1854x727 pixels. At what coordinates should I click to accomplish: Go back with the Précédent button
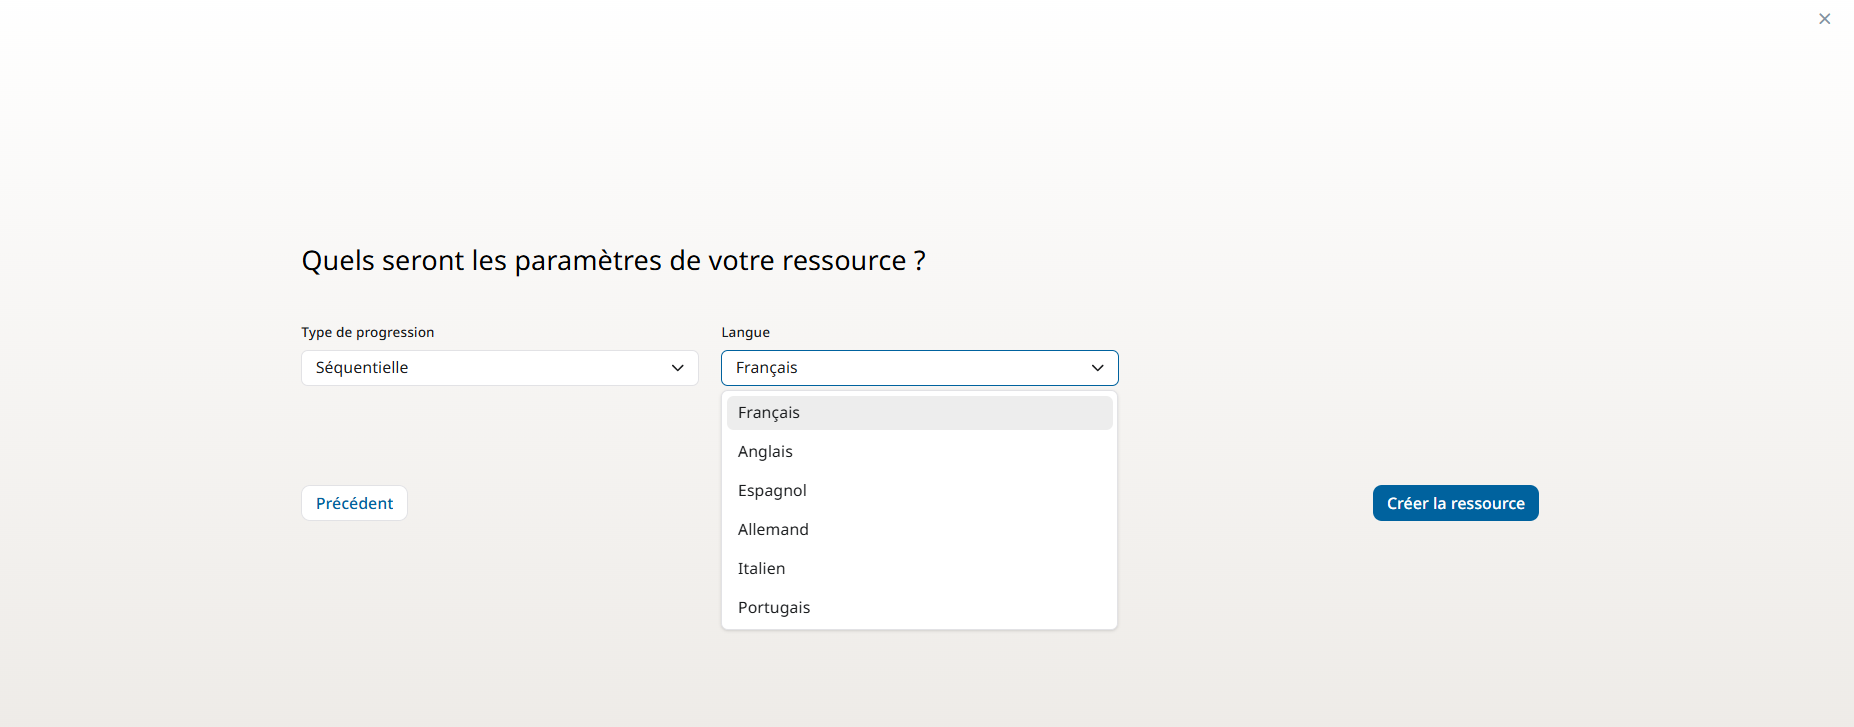pos(354,503)
